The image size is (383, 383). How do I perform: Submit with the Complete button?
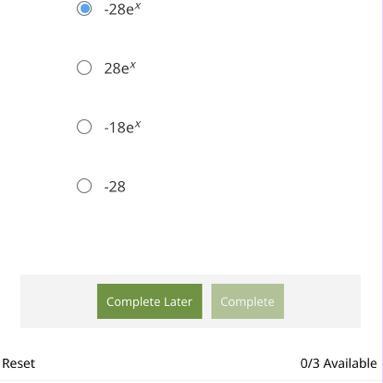tap(248, 301)
